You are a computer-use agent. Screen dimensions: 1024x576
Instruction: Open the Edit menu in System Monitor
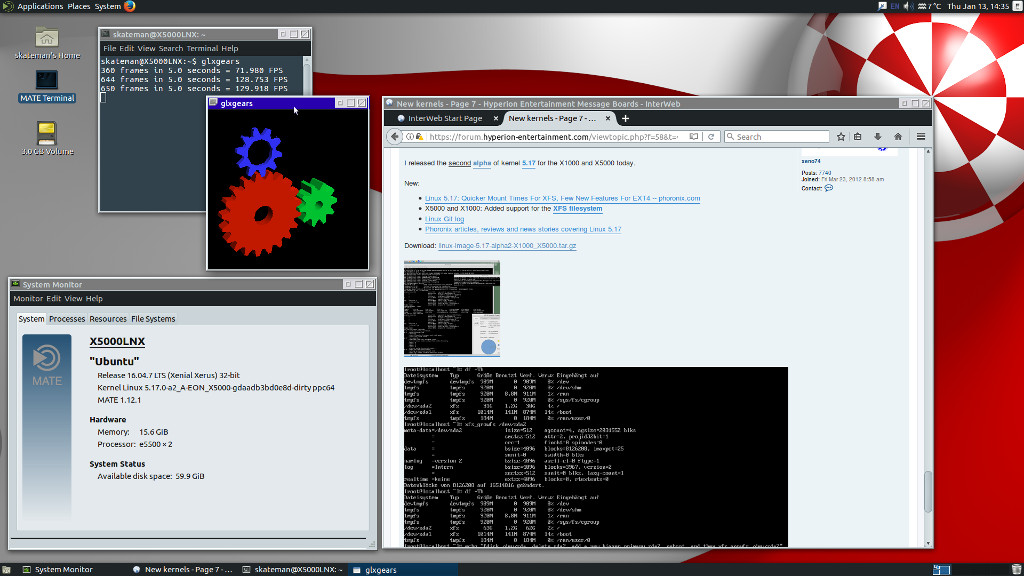coord(54,298)
